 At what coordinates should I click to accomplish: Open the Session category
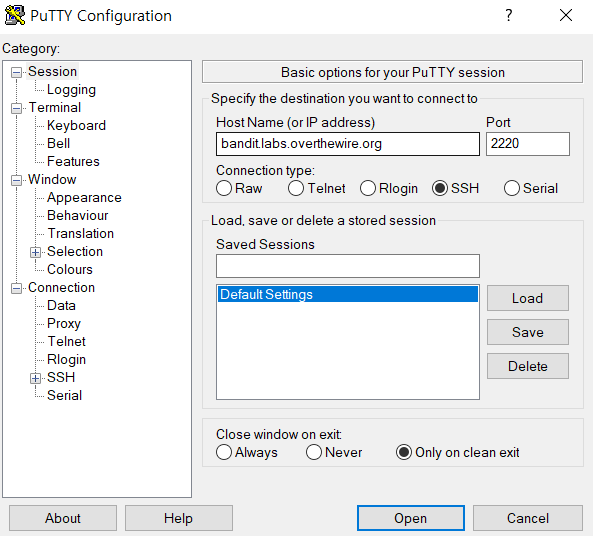[53, 71]
